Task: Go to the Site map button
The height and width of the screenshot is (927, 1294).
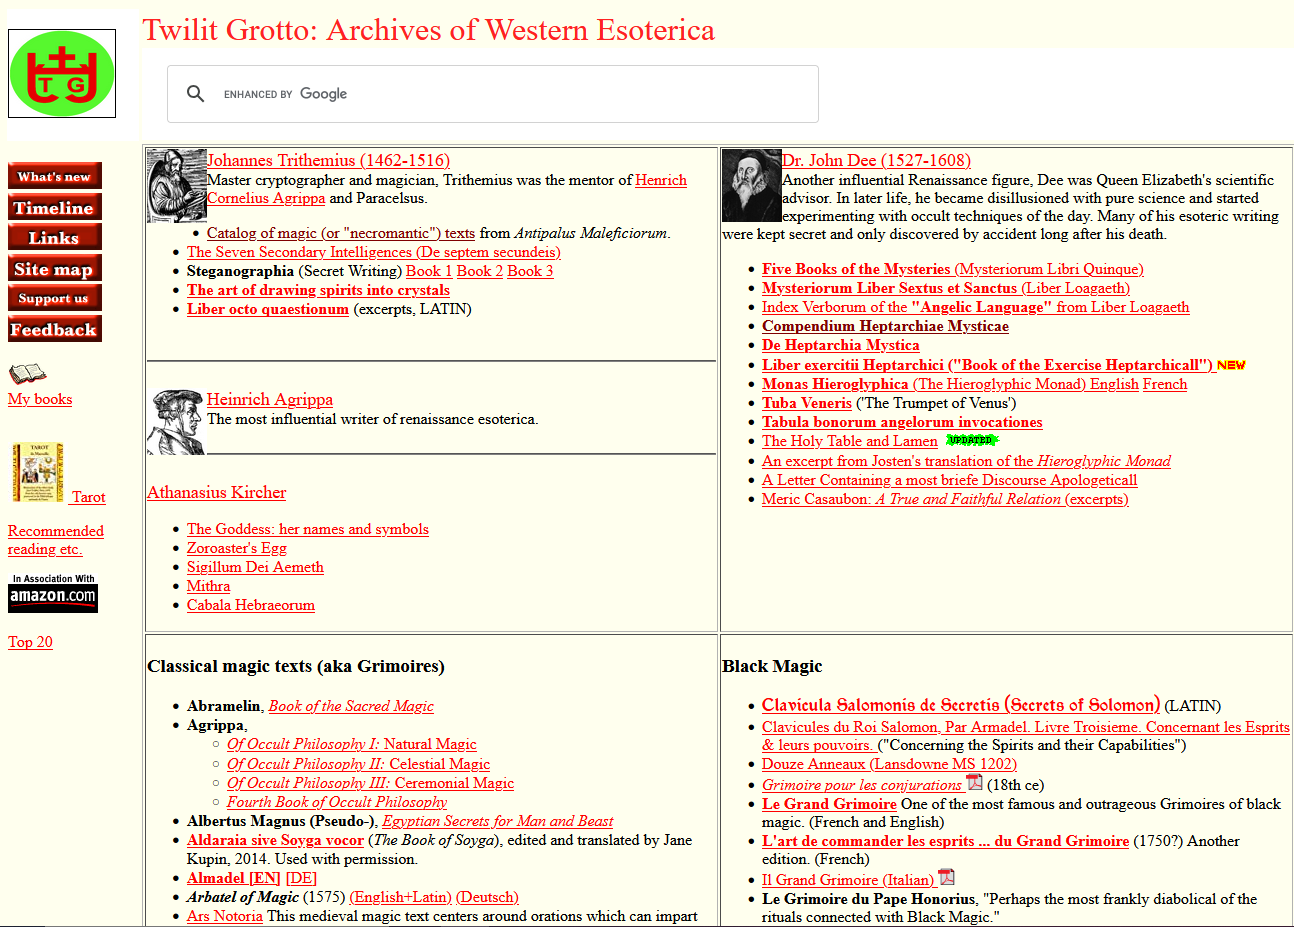Action: pyautogui.click(x=55, y=268)
